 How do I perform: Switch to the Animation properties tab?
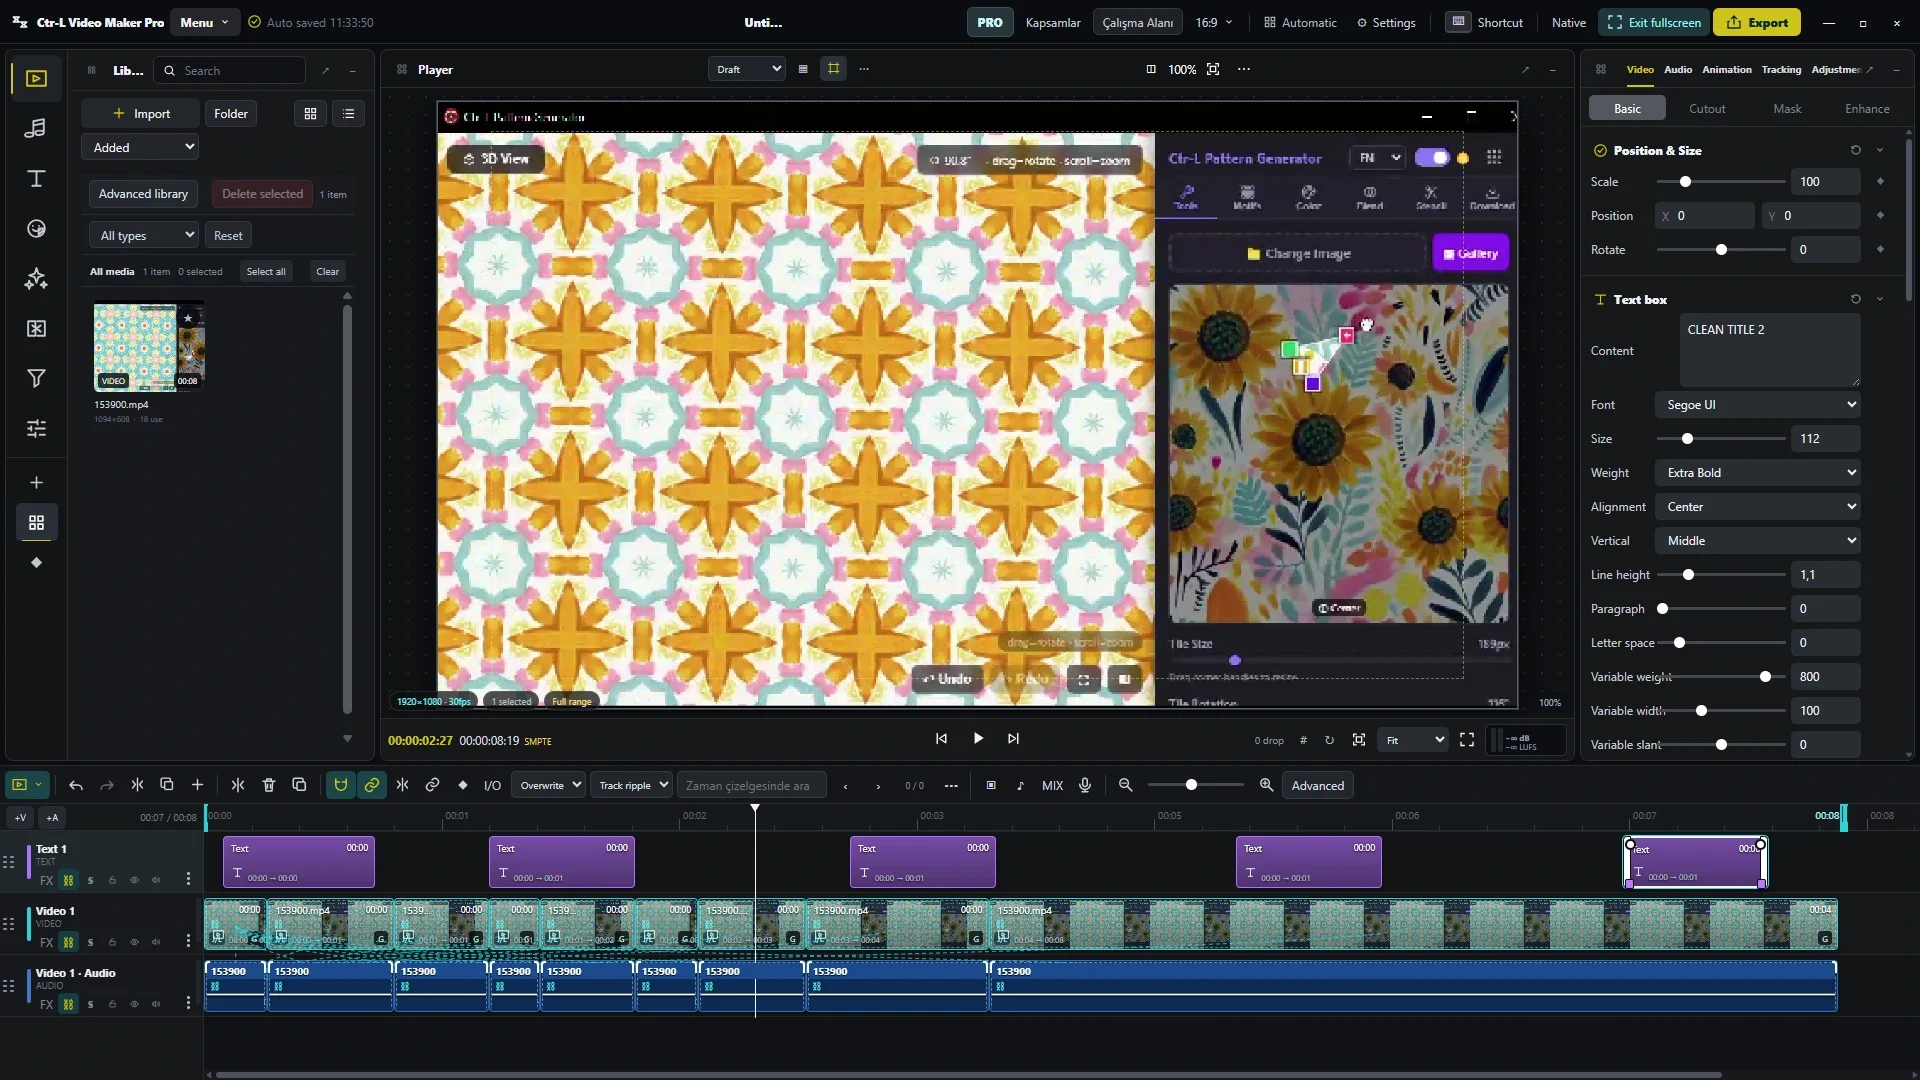click(x=1726, y=69)
